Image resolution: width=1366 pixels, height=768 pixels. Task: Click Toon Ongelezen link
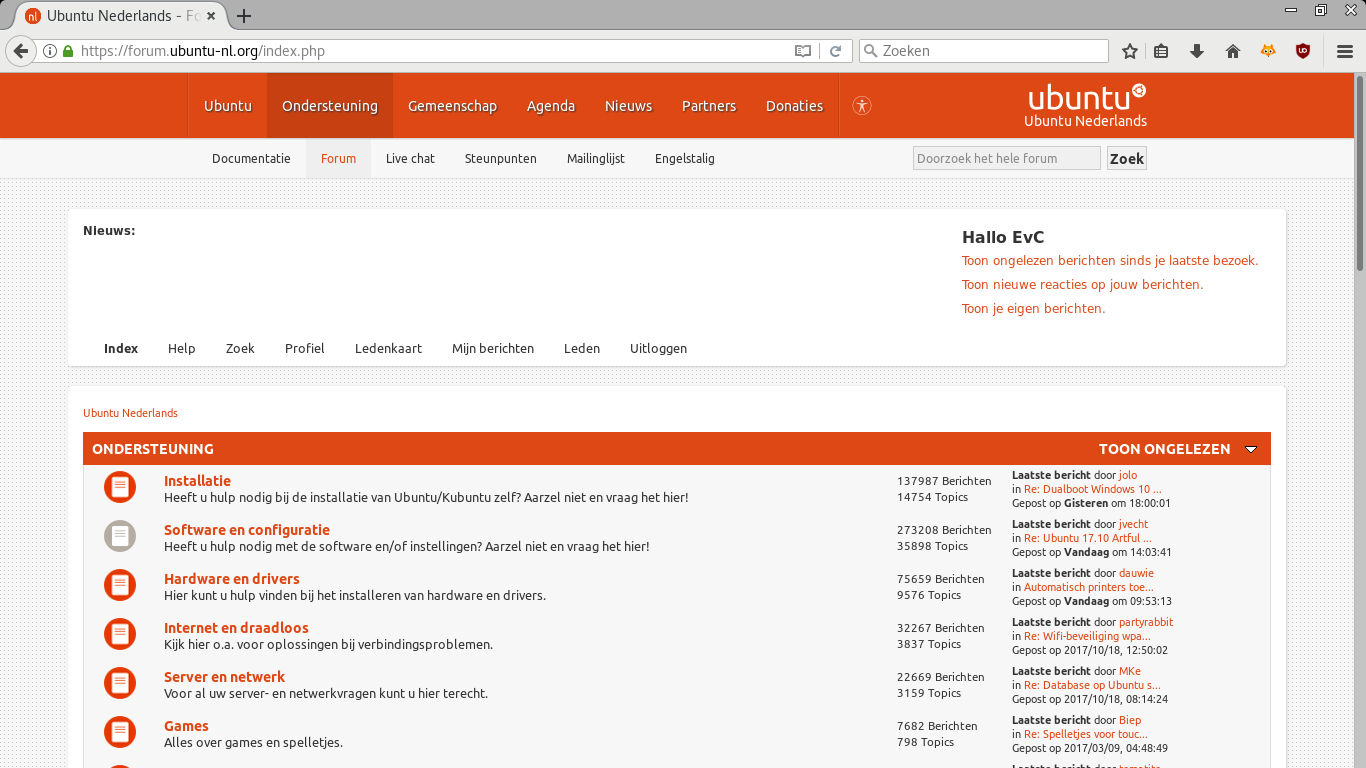click(1164, 449)
